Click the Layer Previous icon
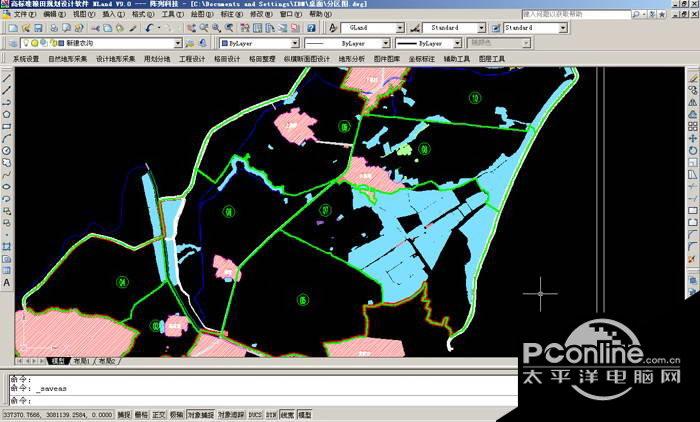This screenshot has height=422, width=700. 203,43
